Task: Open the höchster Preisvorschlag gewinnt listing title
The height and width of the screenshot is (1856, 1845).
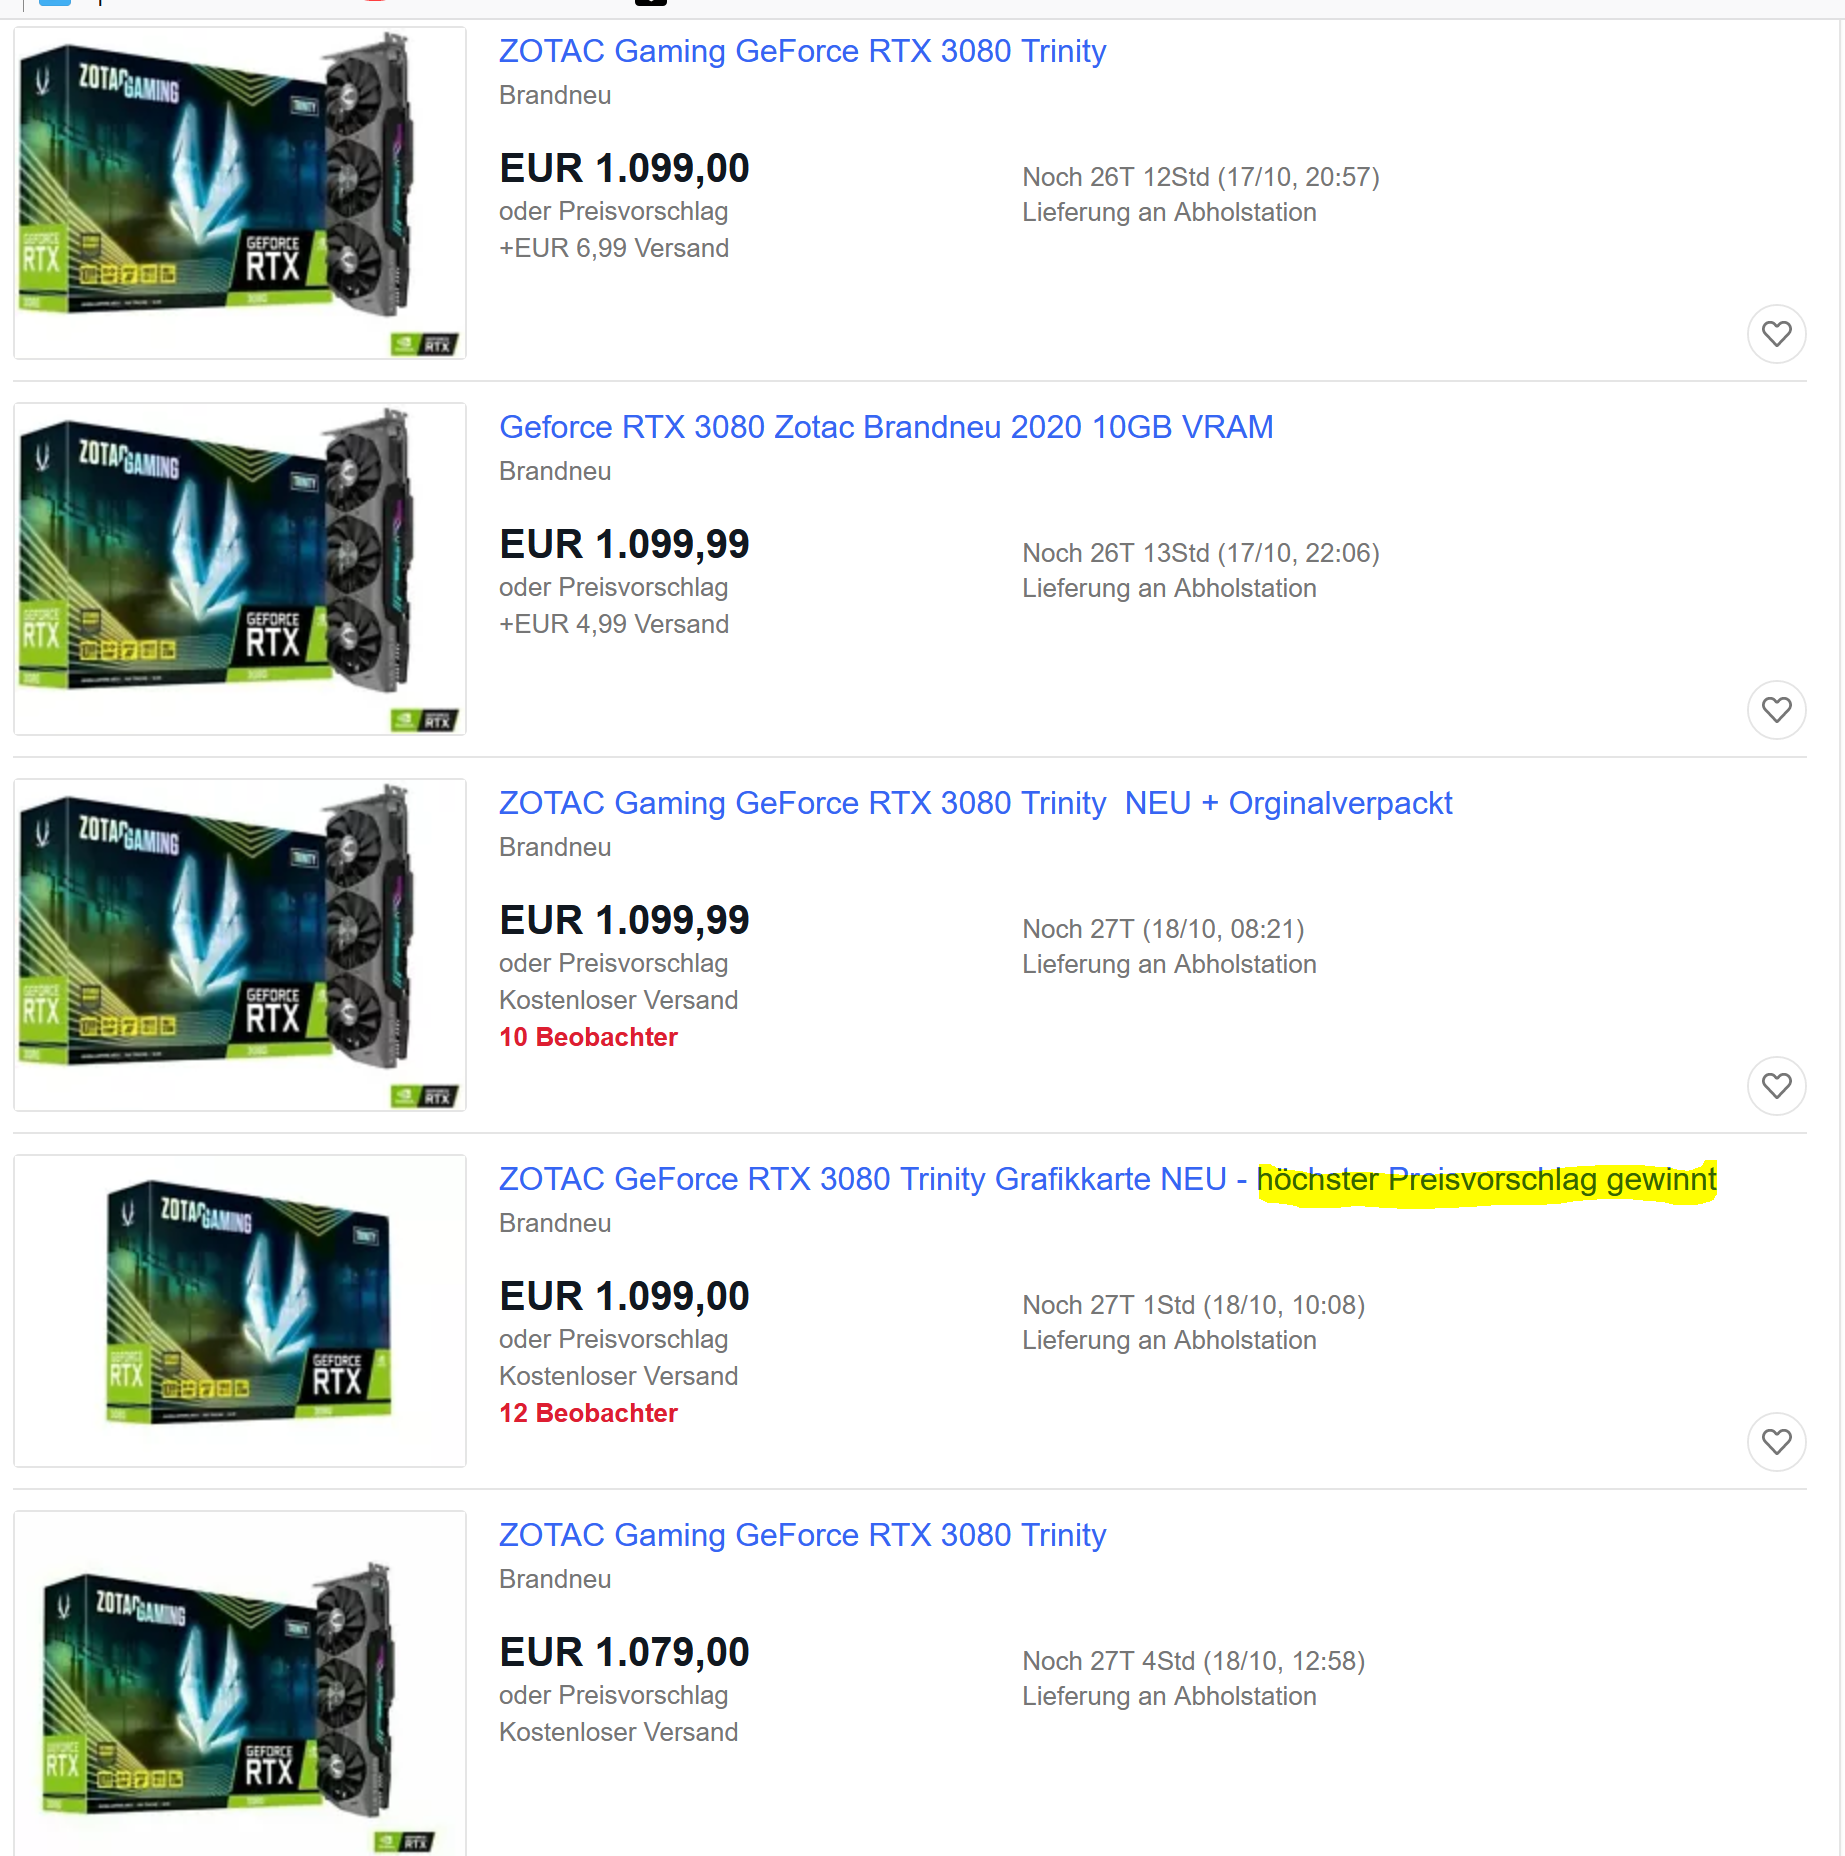Action: point(1108,1179)
